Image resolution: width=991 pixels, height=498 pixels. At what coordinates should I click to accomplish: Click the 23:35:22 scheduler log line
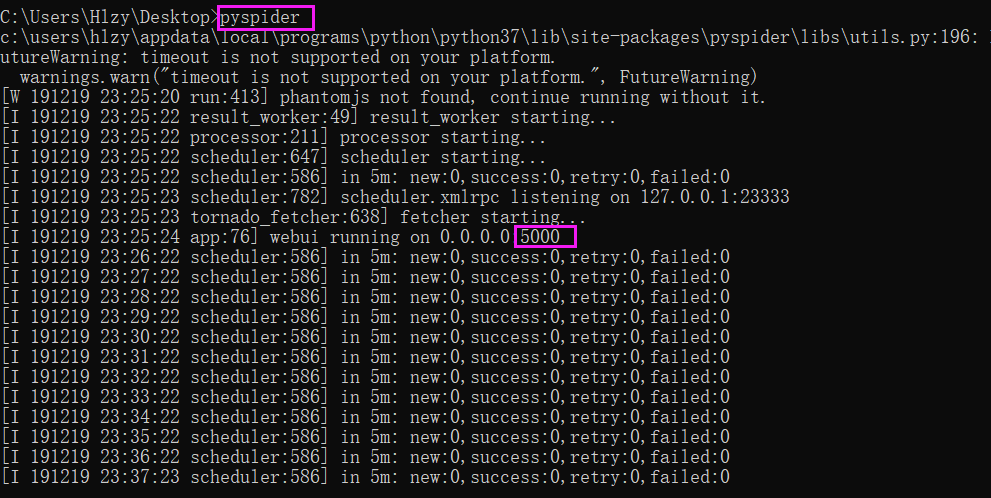point(366,437)
